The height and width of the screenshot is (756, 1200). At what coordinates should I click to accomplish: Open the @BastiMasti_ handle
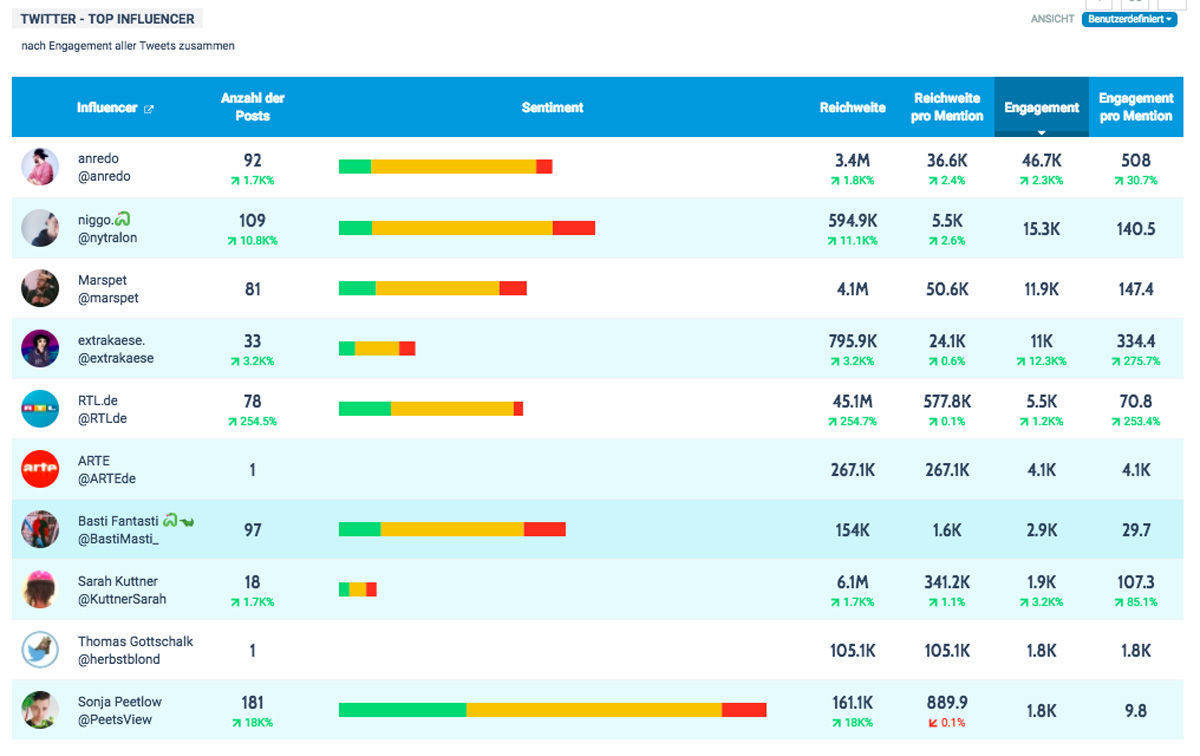click(x=118, y=540)
